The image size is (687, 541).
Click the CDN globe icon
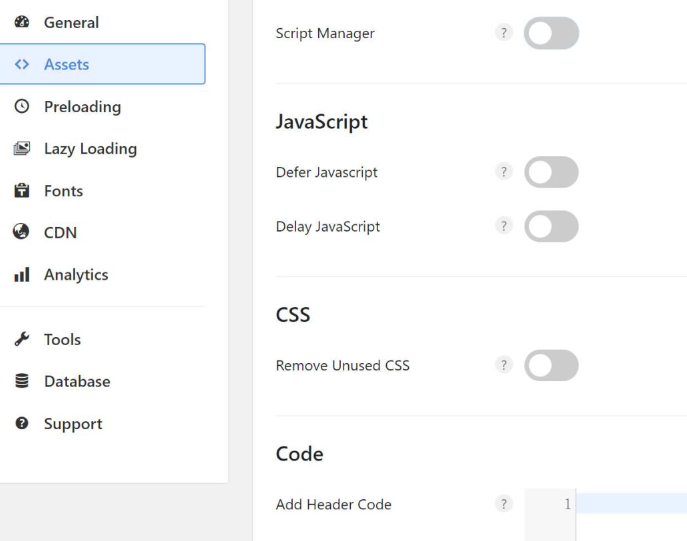point(21,233)
